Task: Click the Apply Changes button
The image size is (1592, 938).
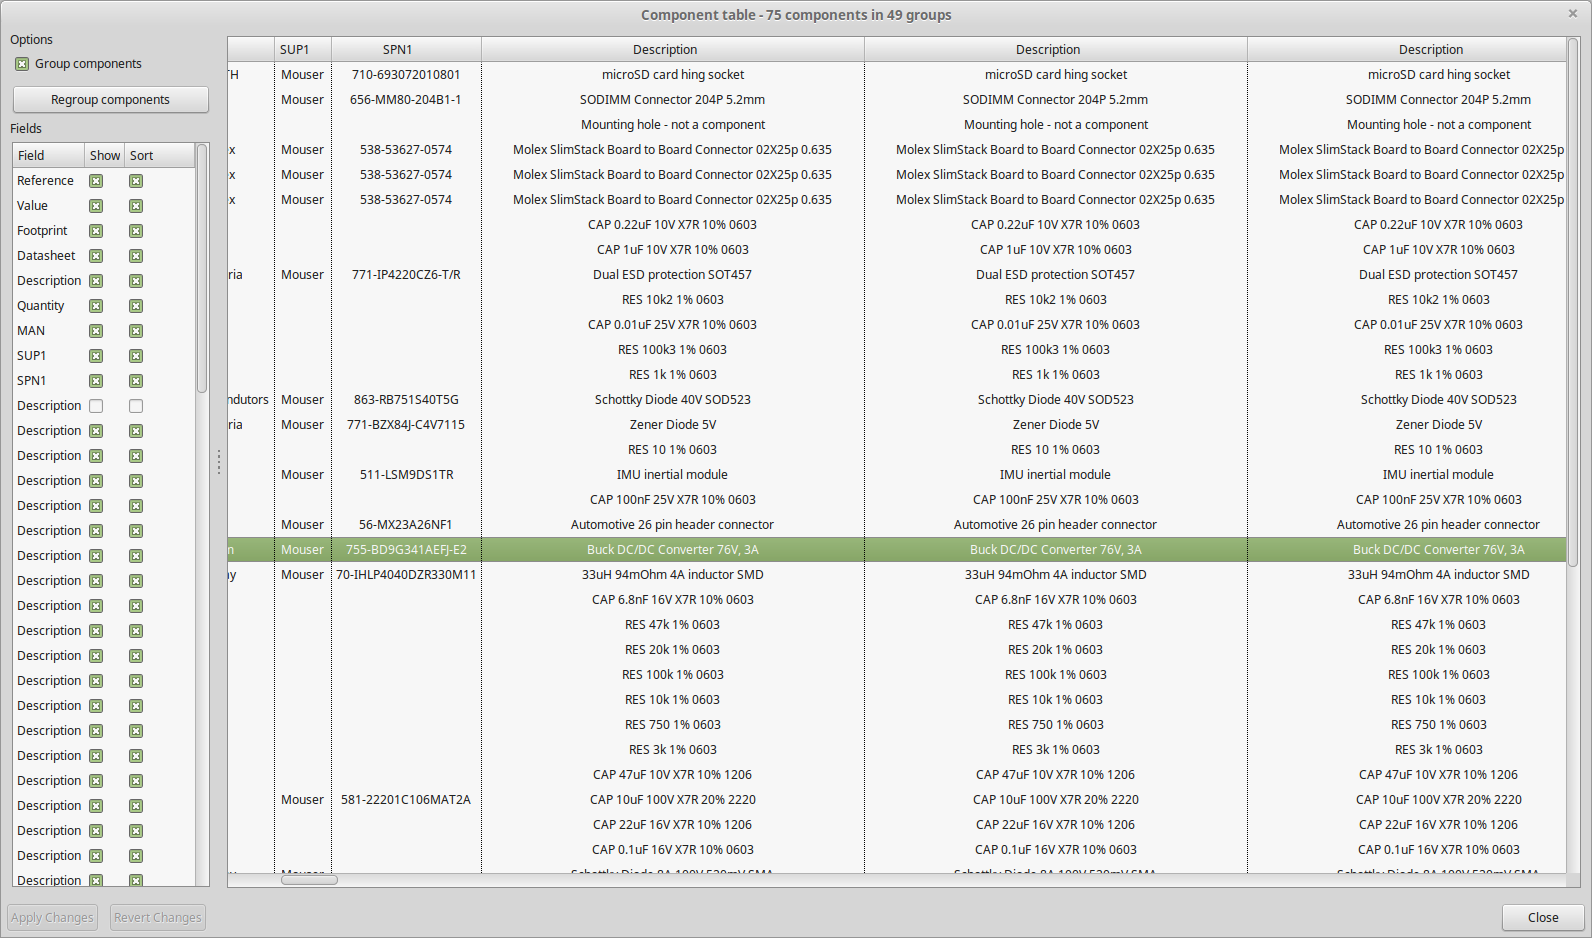Action: click(x=52, y=917)
